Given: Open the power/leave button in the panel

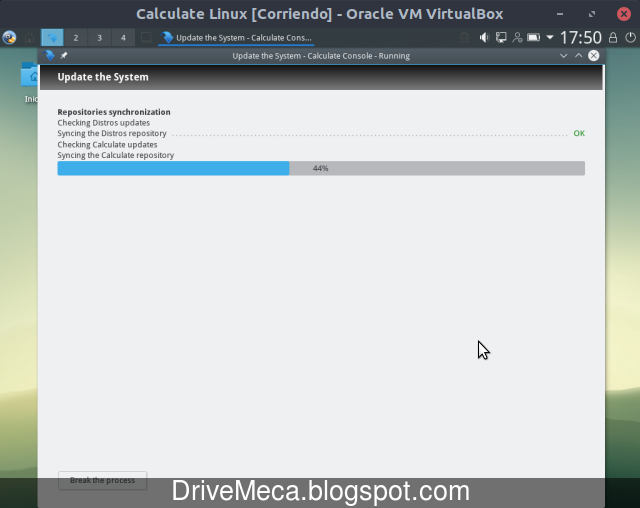Looking at the screenshot, I should pyautogui.click(x=631, y=38).
